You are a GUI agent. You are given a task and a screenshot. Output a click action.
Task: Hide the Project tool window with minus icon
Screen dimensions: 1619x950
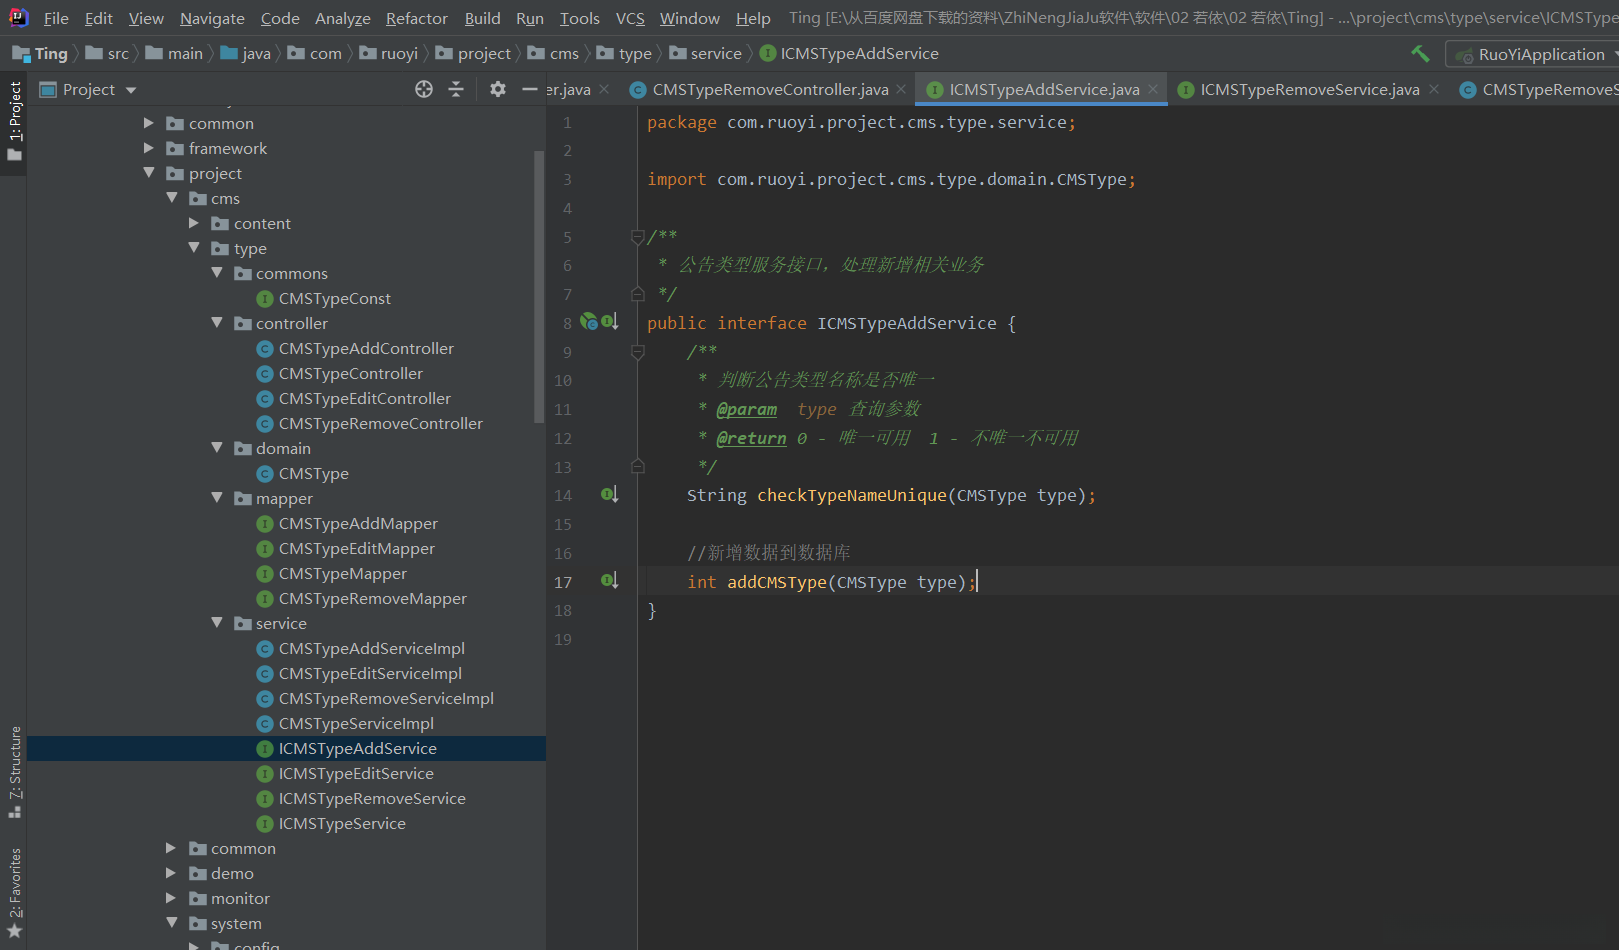tap(530, 90)
